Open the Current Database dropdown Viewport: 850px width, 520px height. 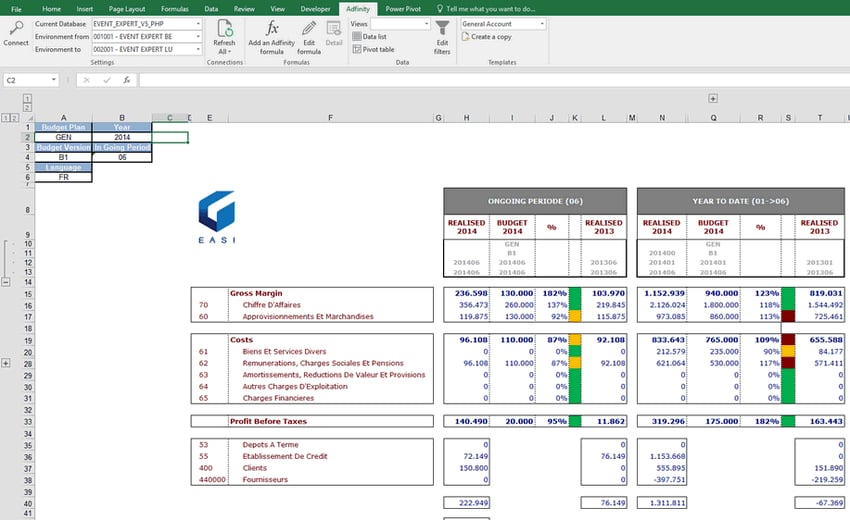point(198,23)
